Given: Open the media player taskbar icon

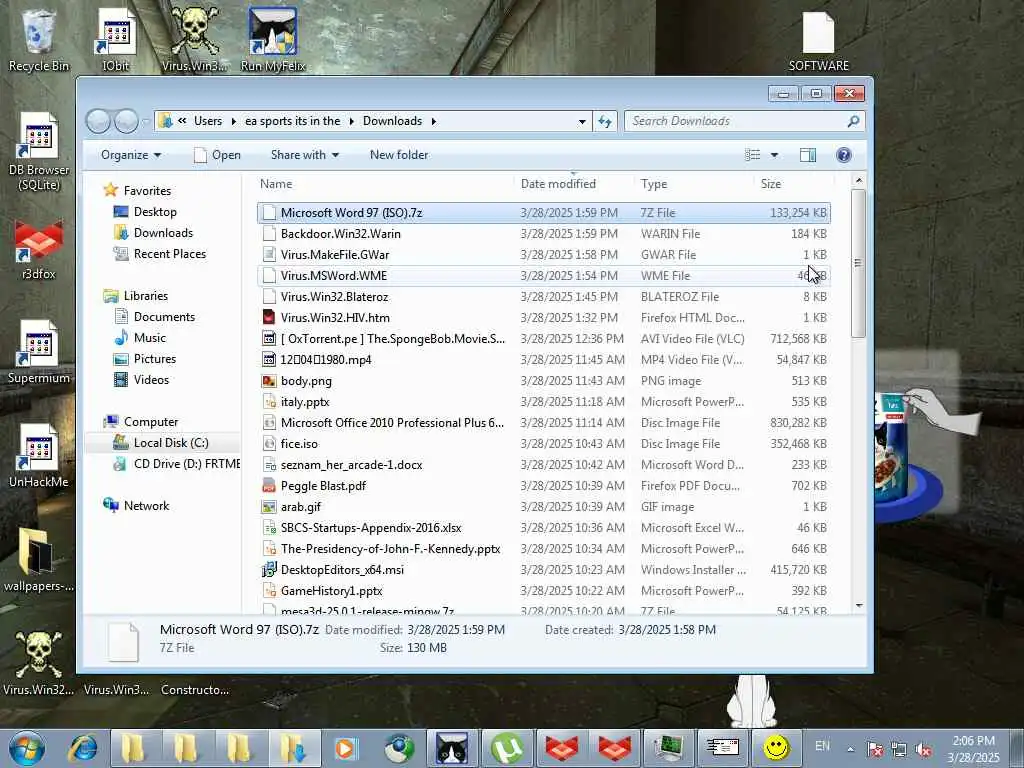Looking at the screenshot, I should click(345, 748).
